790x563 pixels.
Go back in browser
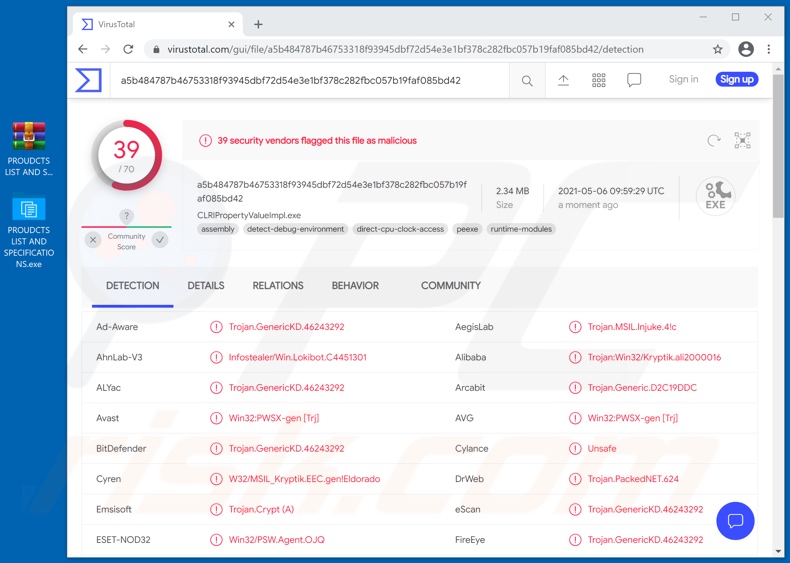pyautogui.click(x=83, y=49)
